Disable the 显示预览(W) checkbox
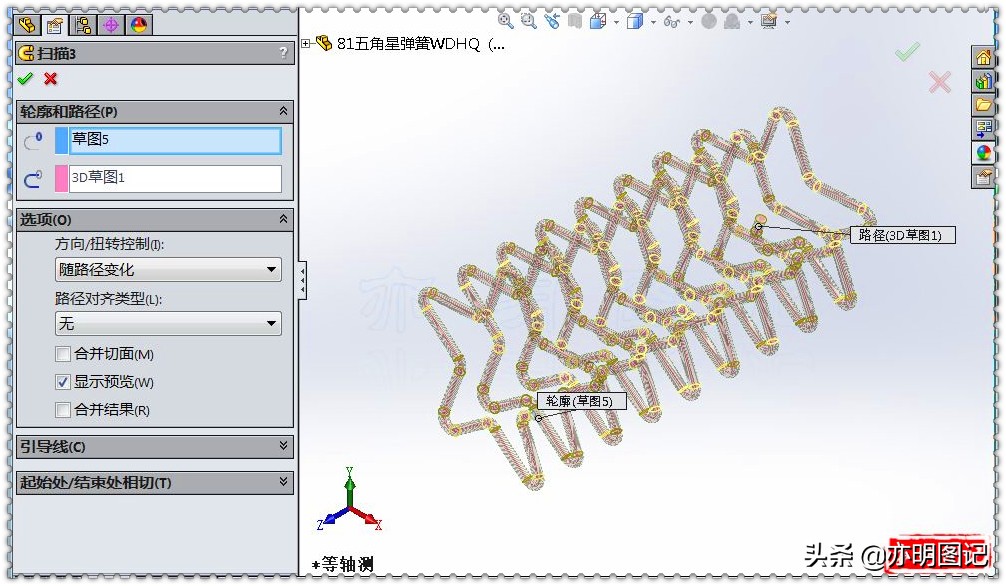This screenshot has width=1006, height=586. 62,381
